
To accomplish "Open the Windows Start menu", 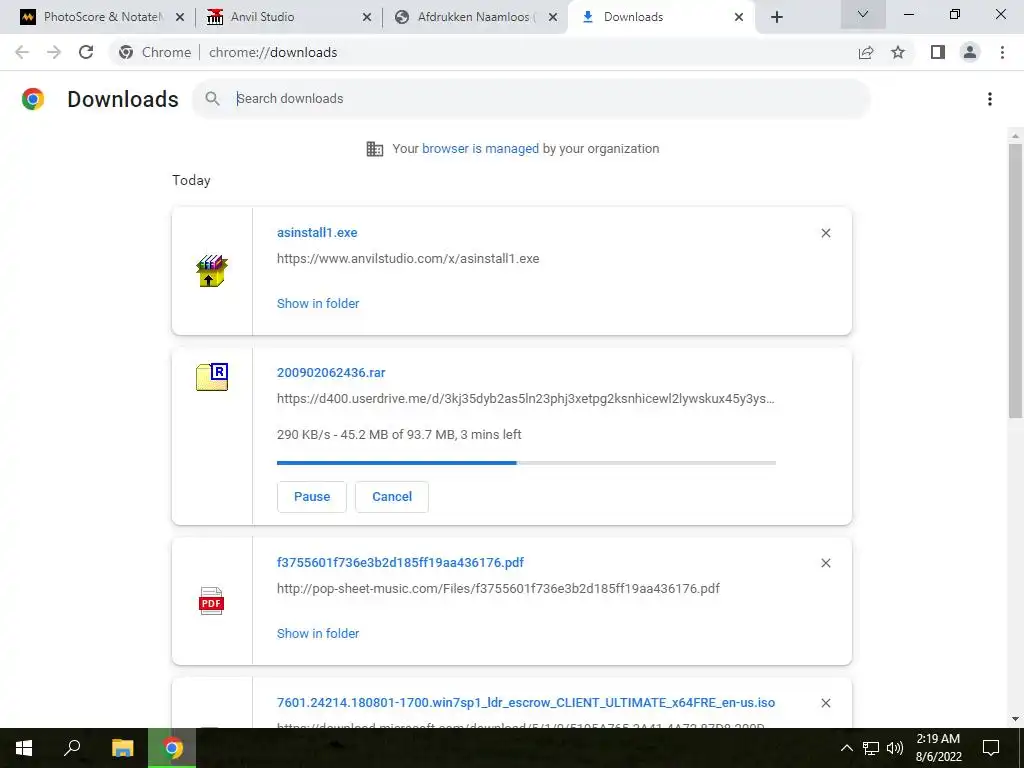I will coord(24,748).
